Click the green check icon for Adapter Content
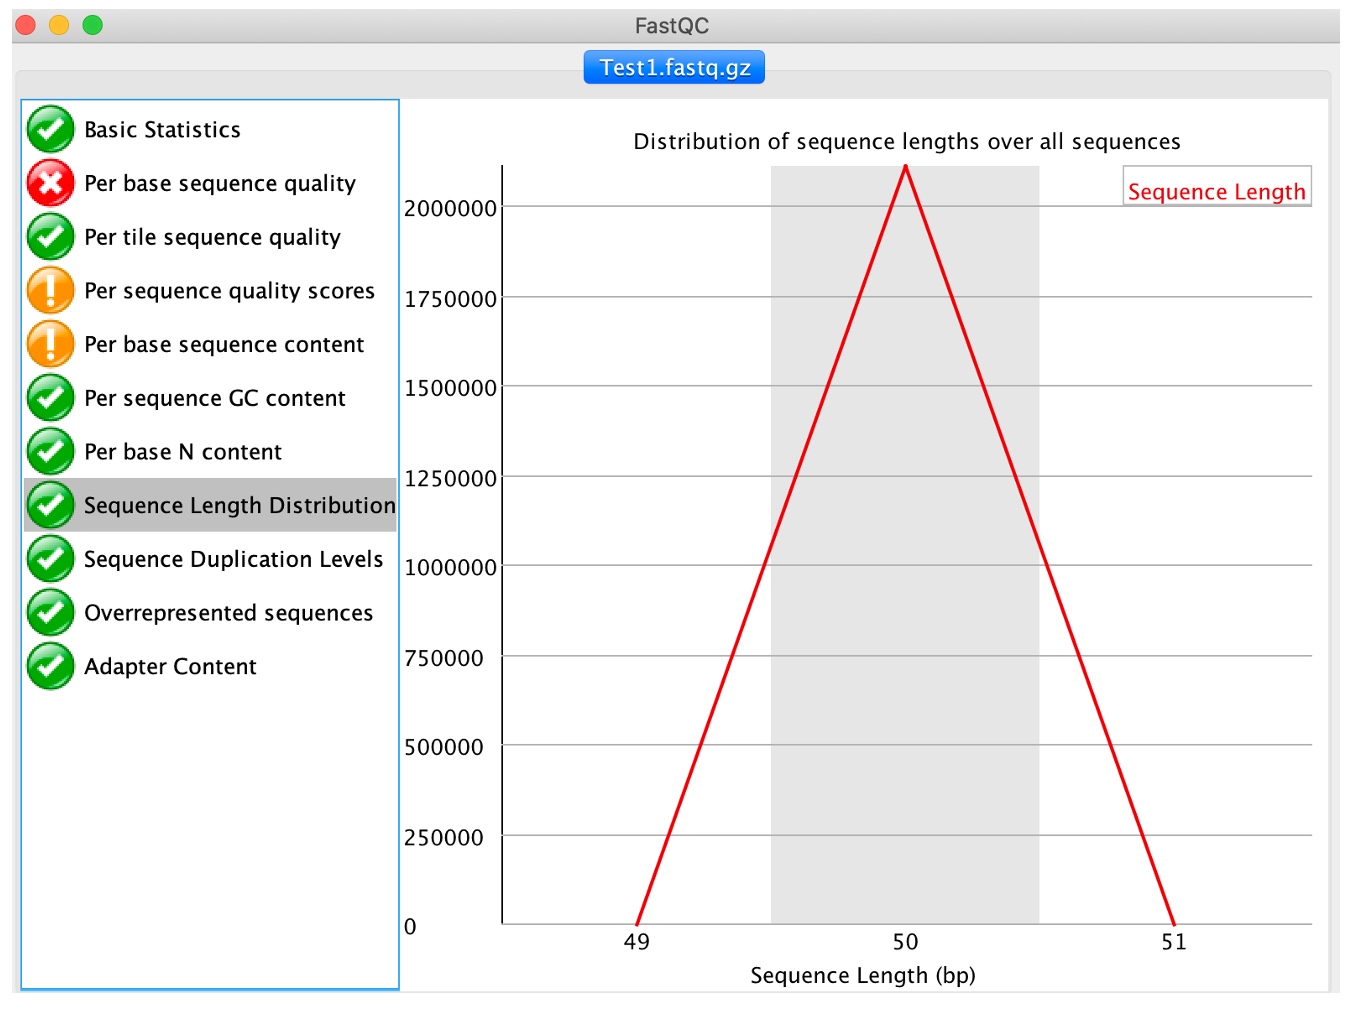 (50, 666)
